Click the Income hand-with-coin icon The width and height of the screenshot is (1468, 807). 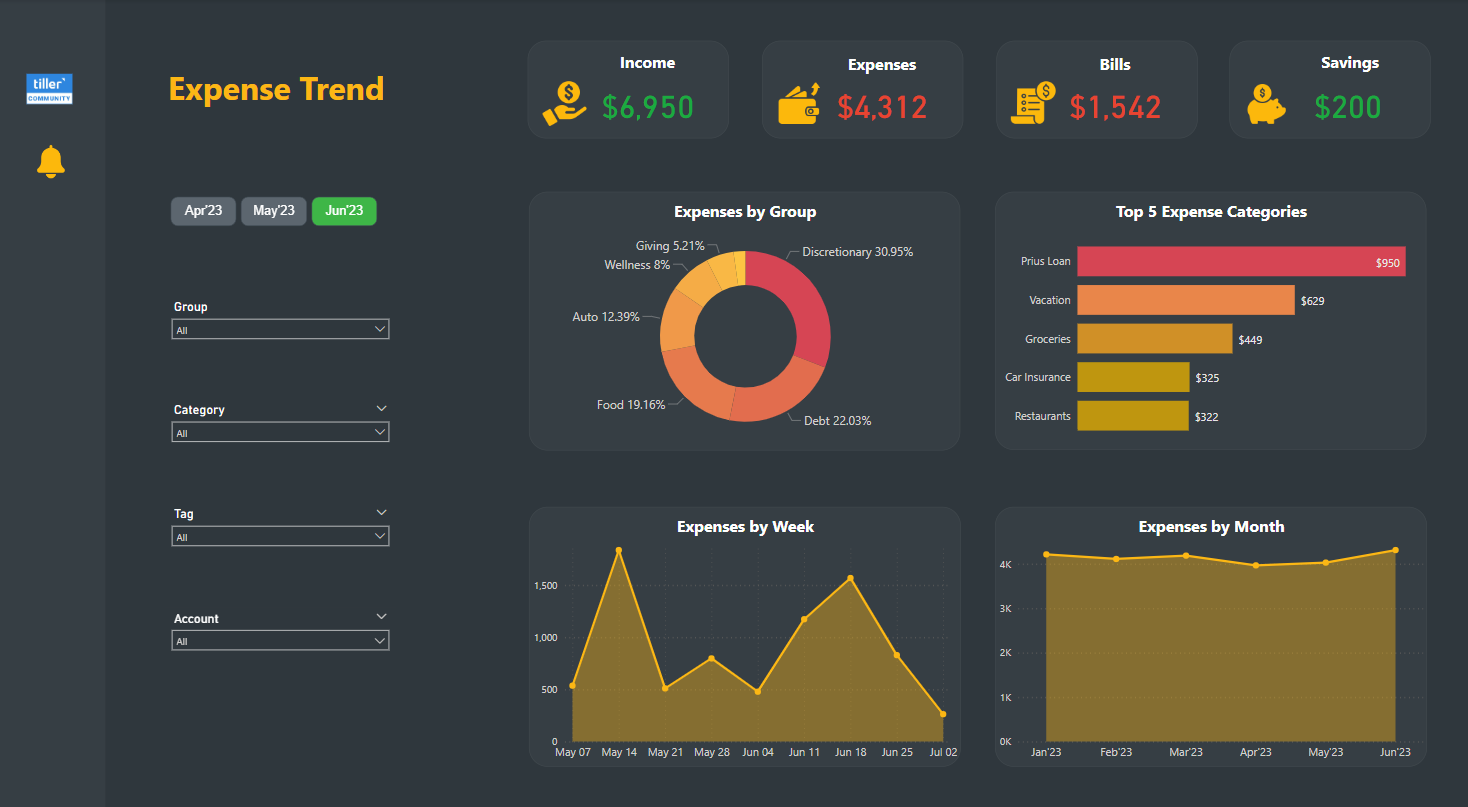tap(565, 103)
